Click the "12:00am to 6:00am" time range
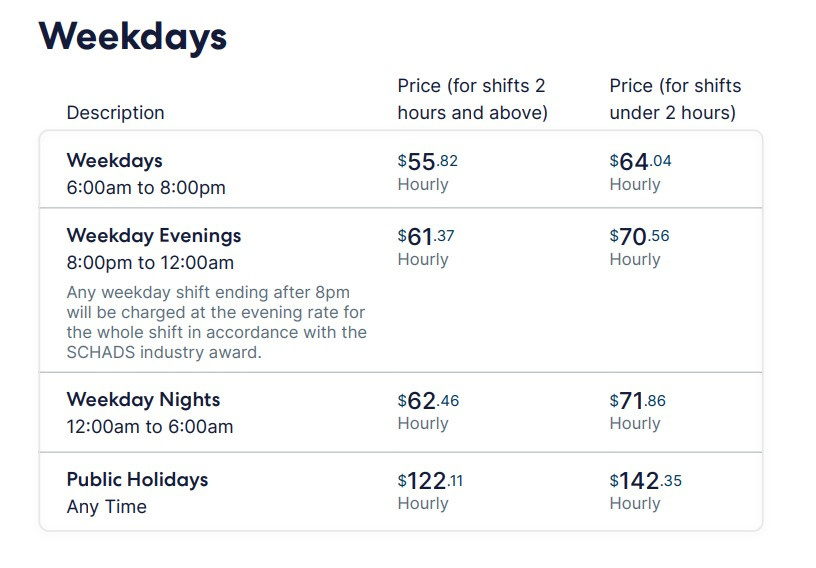 click(150, 427)
